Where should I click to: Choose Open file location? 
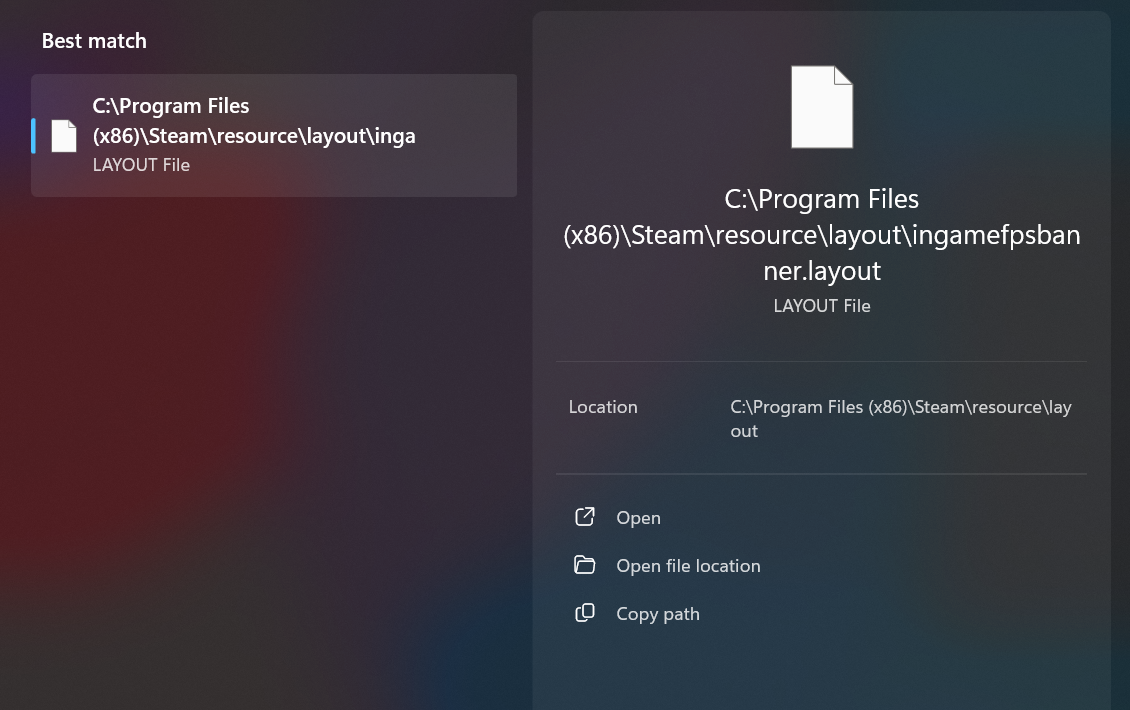tap(688, 566)
